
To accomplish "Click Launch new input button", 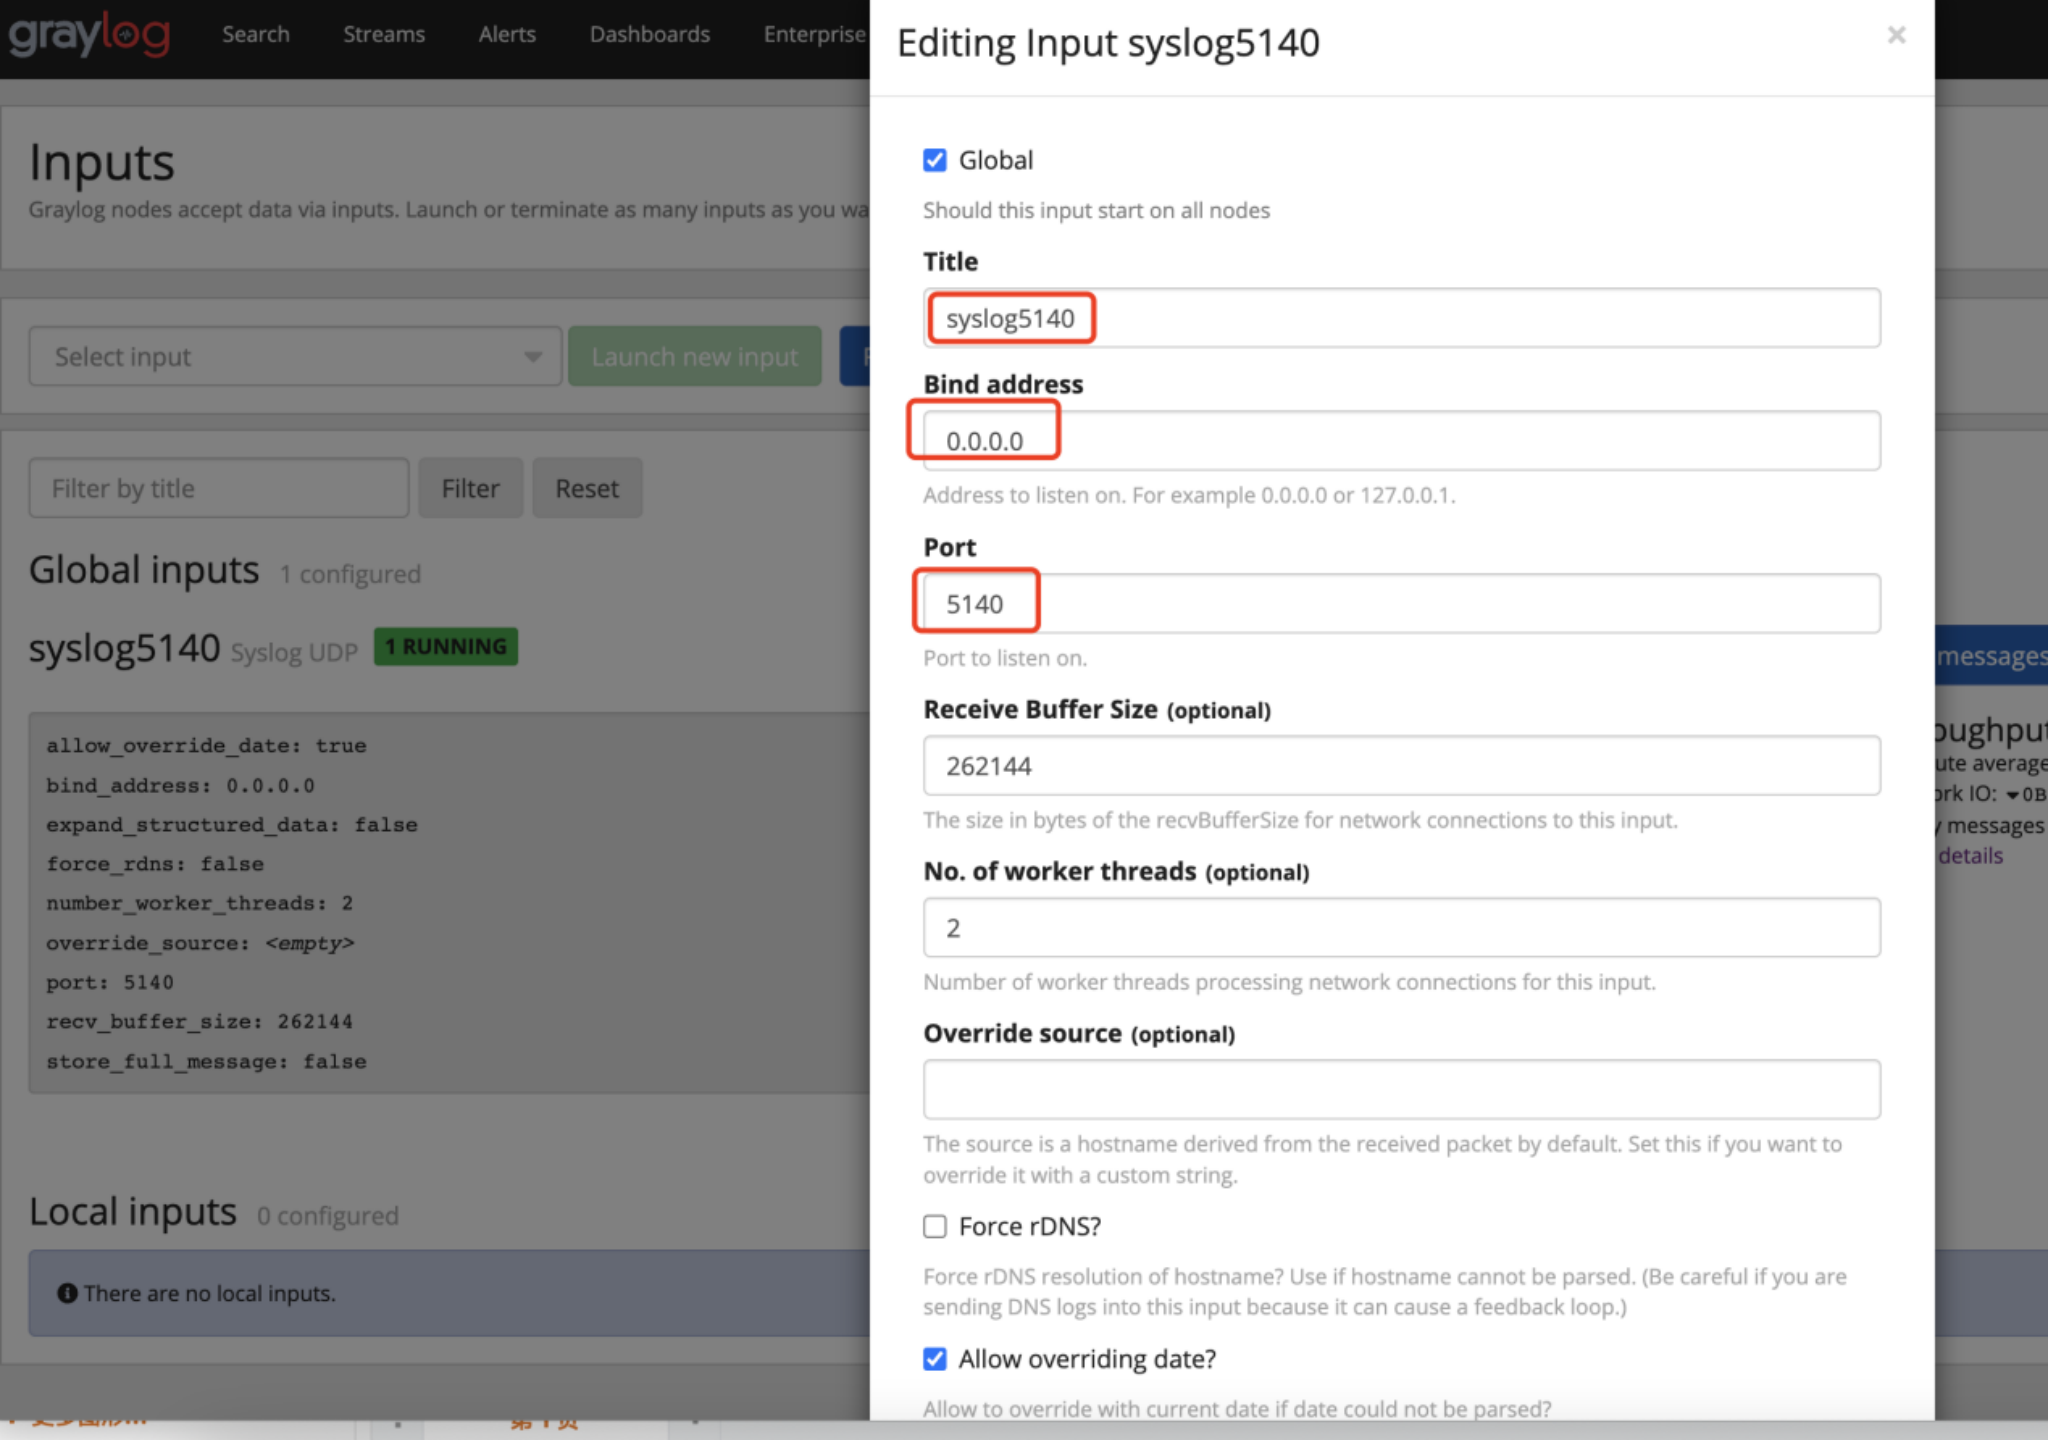I will [x=694, y=356].
